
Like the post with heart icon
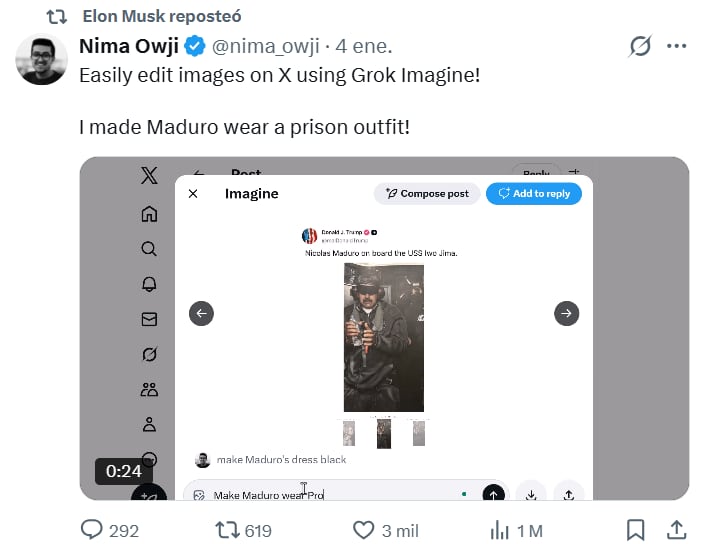365,529
